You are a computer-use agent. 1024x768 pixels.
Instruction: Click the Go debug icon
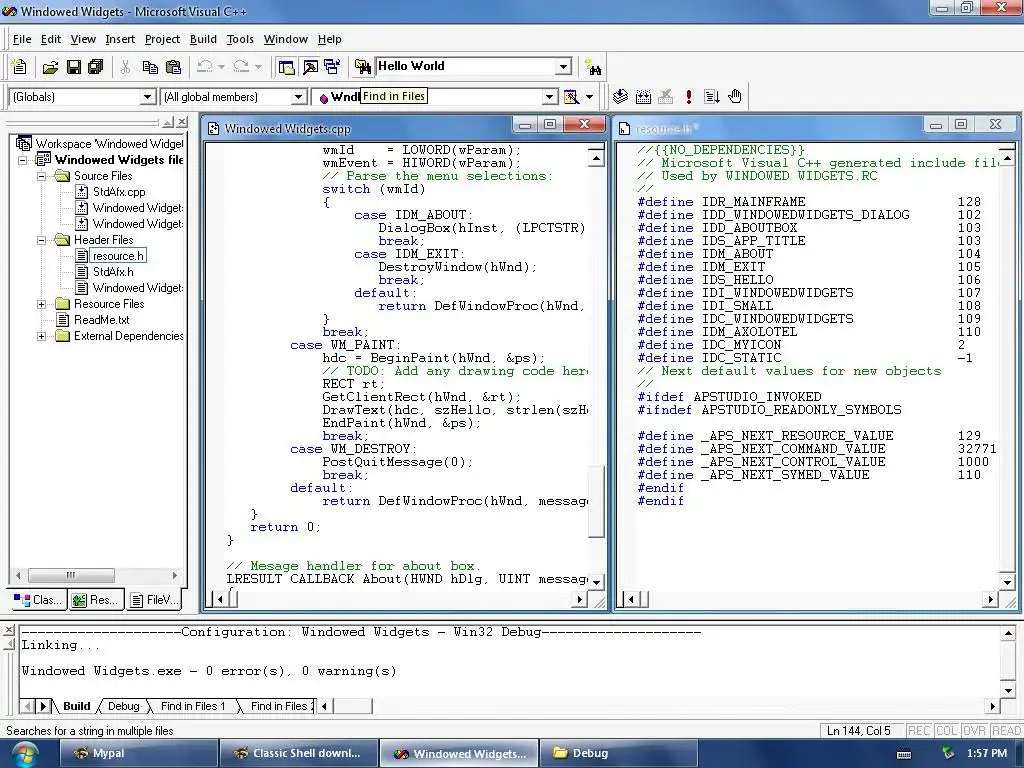pos(712,97)
